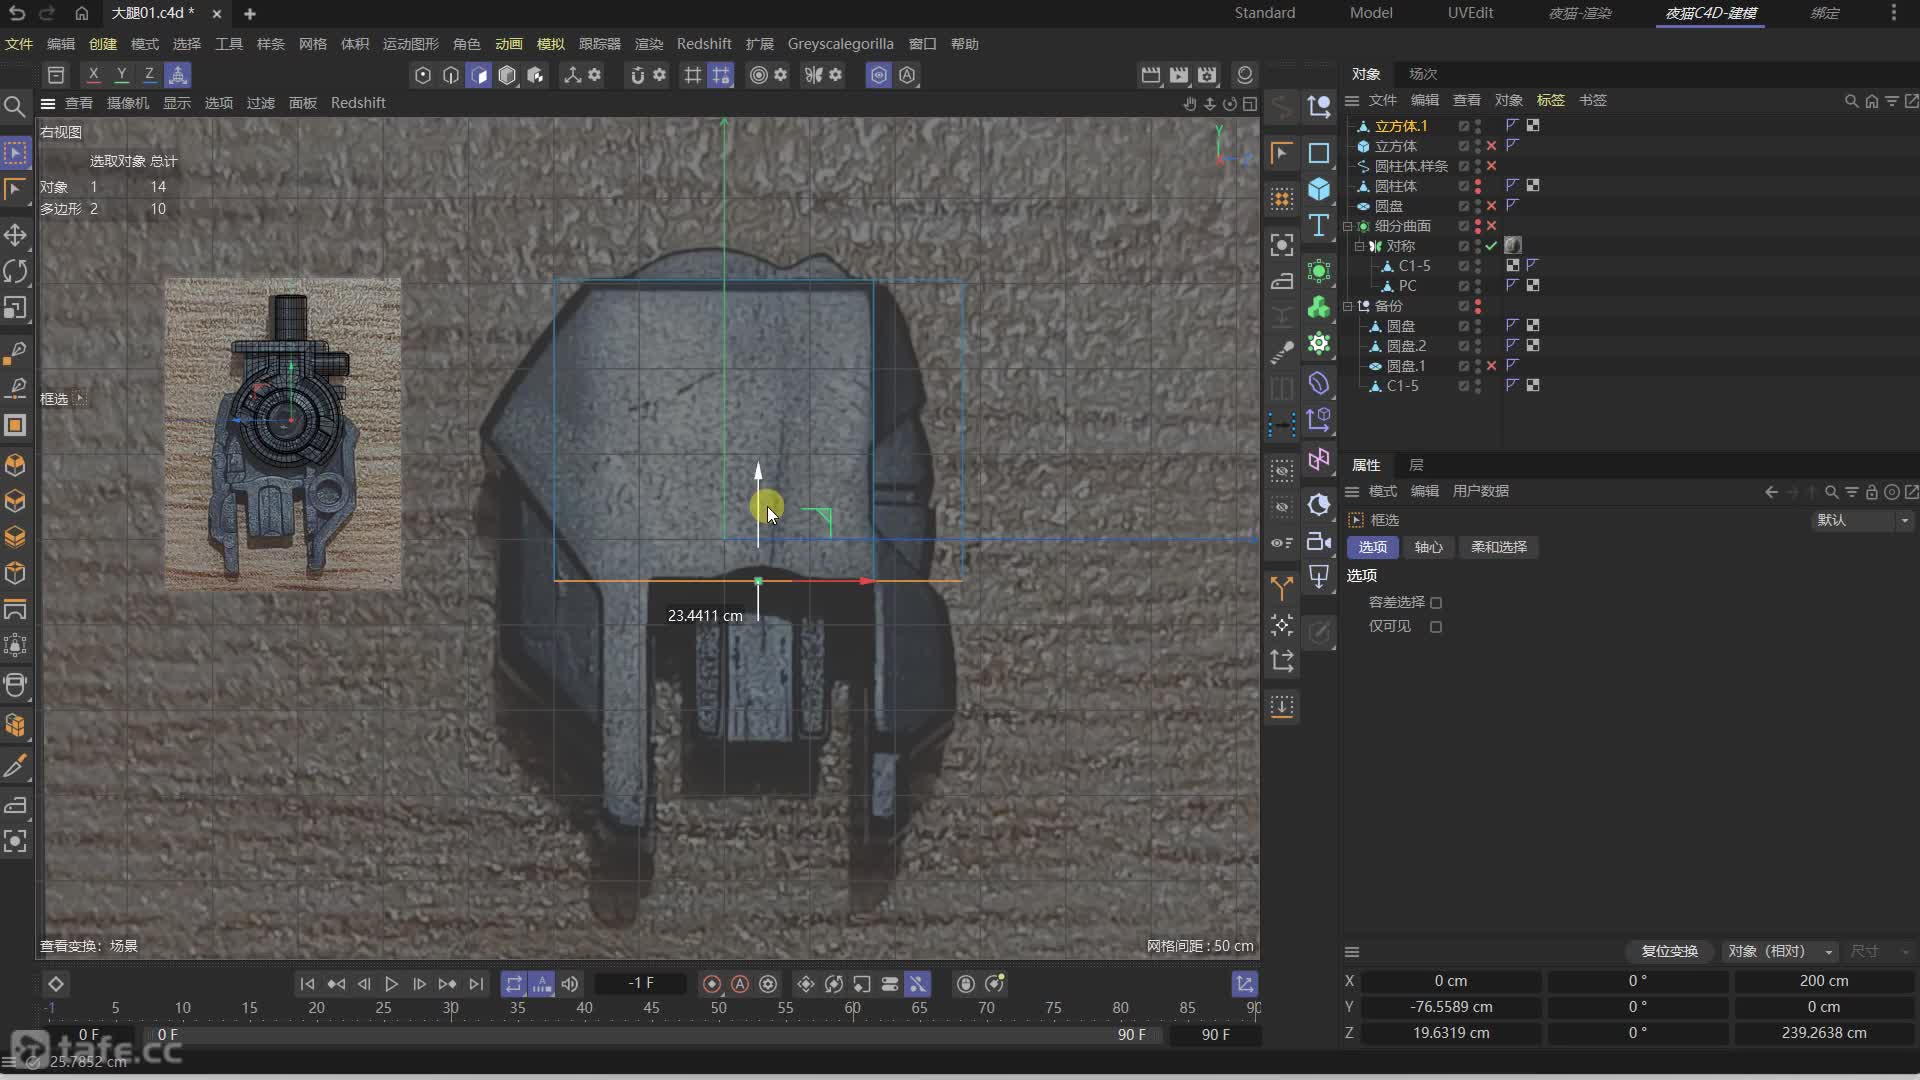1920x1080 pixels.
Task: Select the Rotate tool in left toolbar
Action: click(x=15, y=271)
